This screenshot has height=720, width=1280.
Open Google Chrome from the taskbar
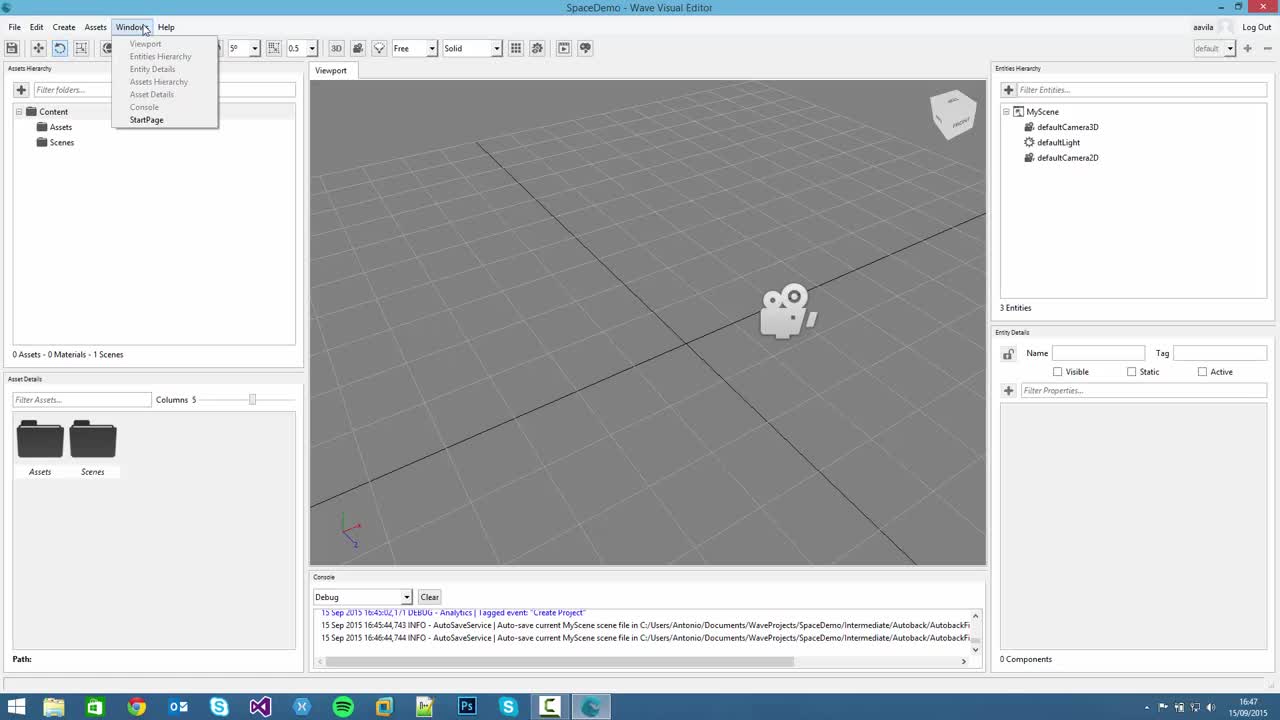(136, 707)
